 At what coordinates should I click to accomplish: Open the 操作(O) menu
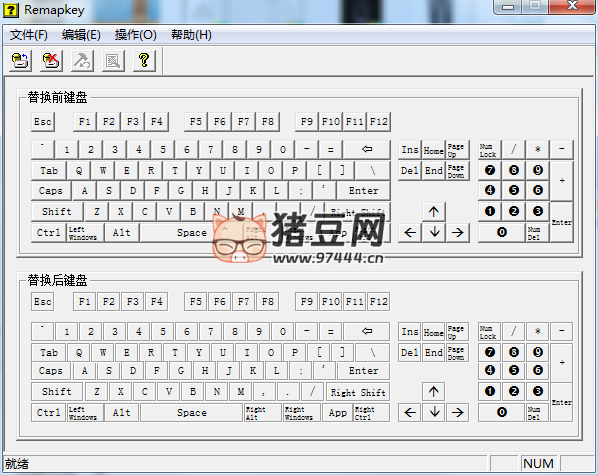pyautogui.click(x=136, y=35)
